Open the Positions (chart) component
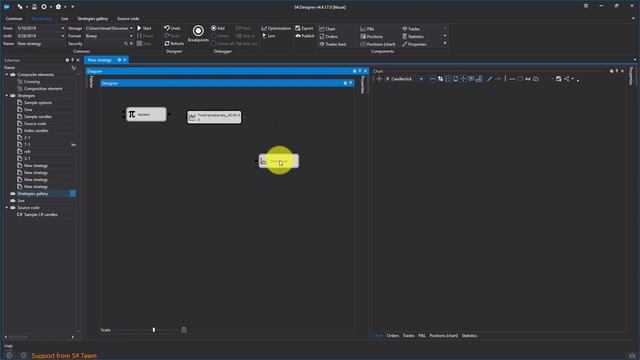The image size is (640, 360). [378, 44]
